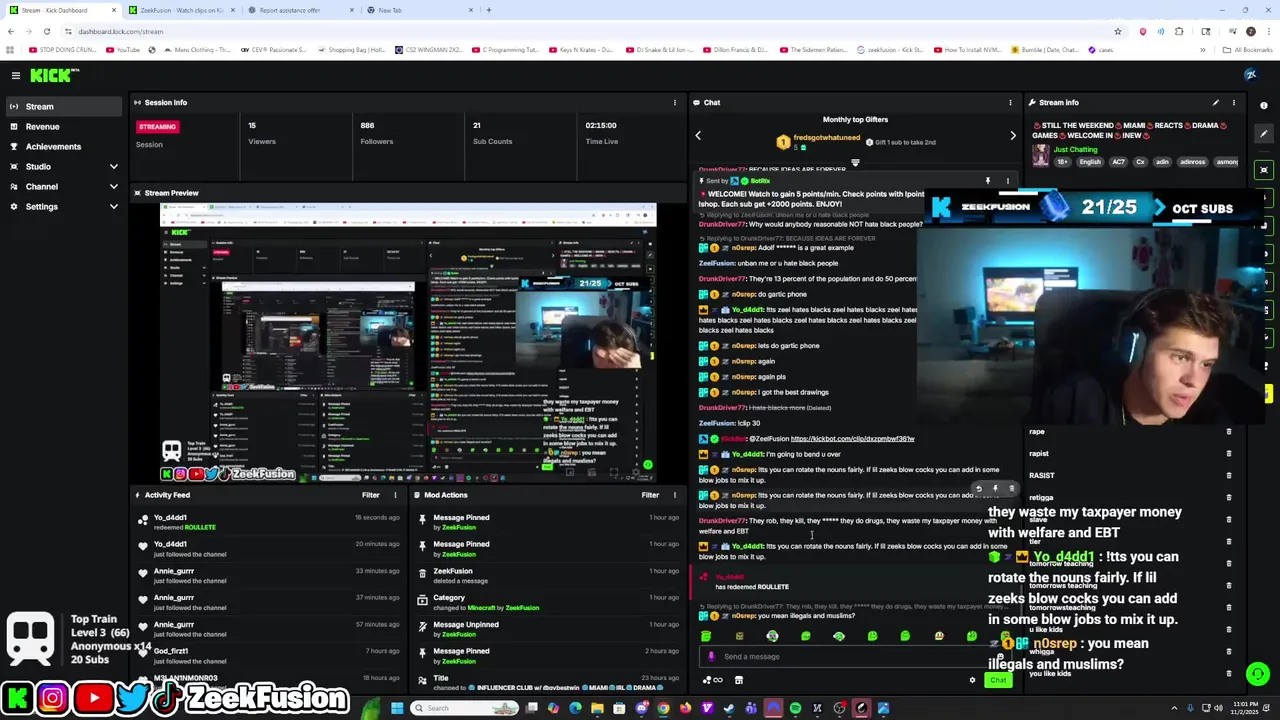Click the Windows taskbar search box
Viewport: 1280px width, 720px height.
pyautogui.click(x=464, y=708)
